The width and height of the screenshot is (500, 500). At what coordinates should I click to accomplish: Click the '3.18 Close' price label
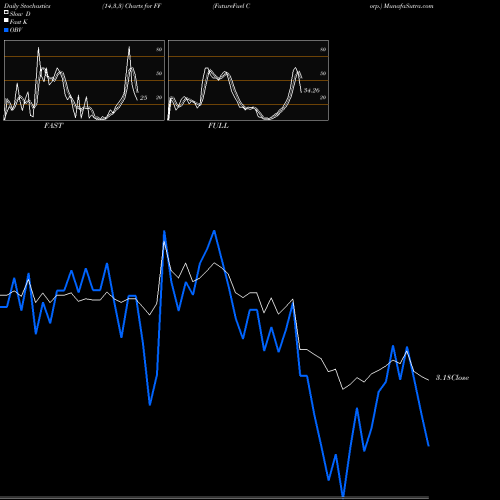(452, 378)
